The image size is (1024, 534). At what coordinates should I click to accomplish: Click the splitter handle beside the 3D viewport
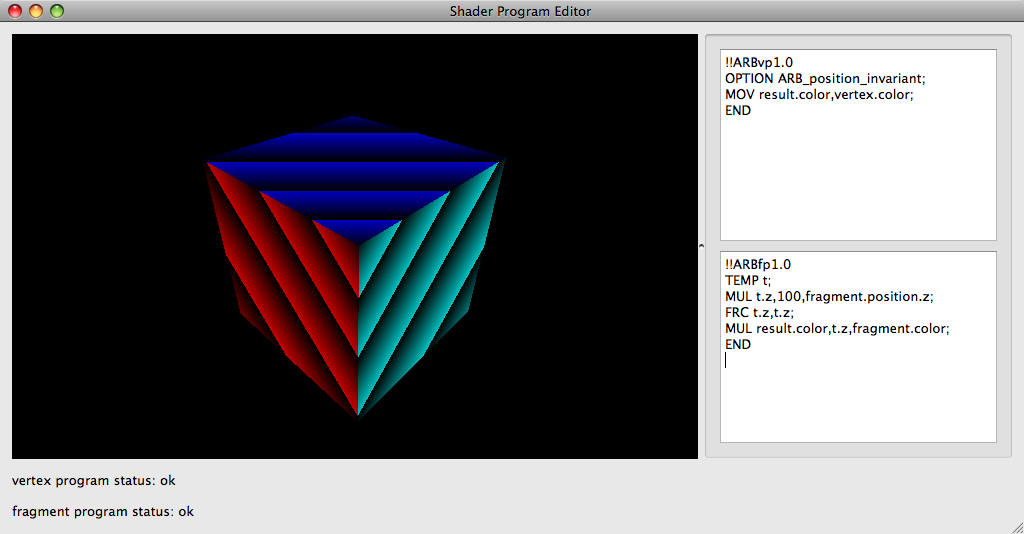(x=701, y=246)
